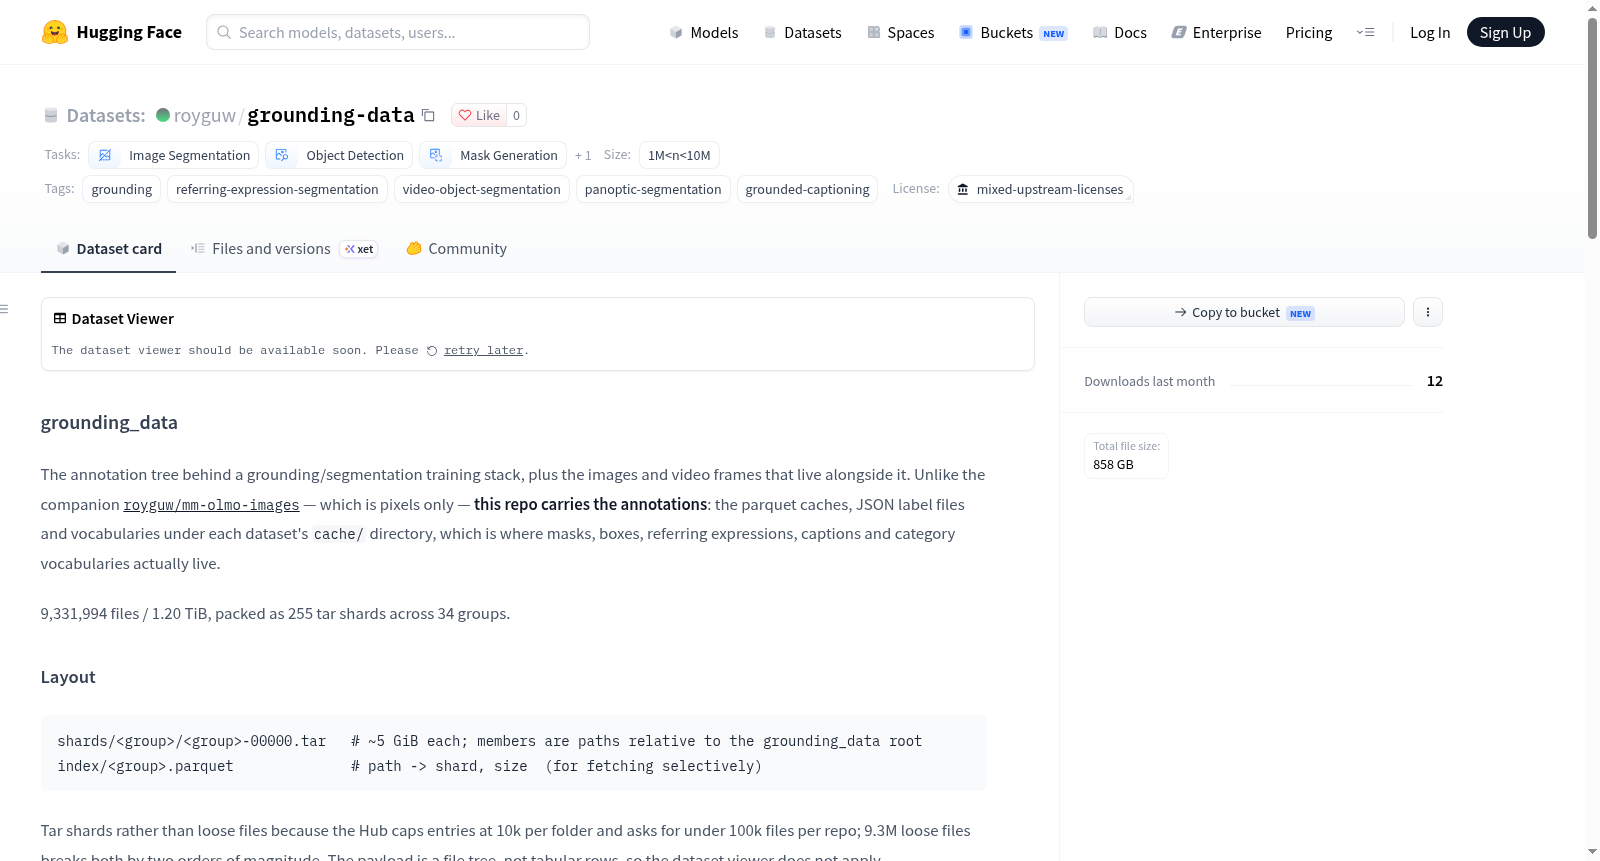Click the Mask Generation task icon
This screenshot has height=861, width=1600.
point(436,155)
